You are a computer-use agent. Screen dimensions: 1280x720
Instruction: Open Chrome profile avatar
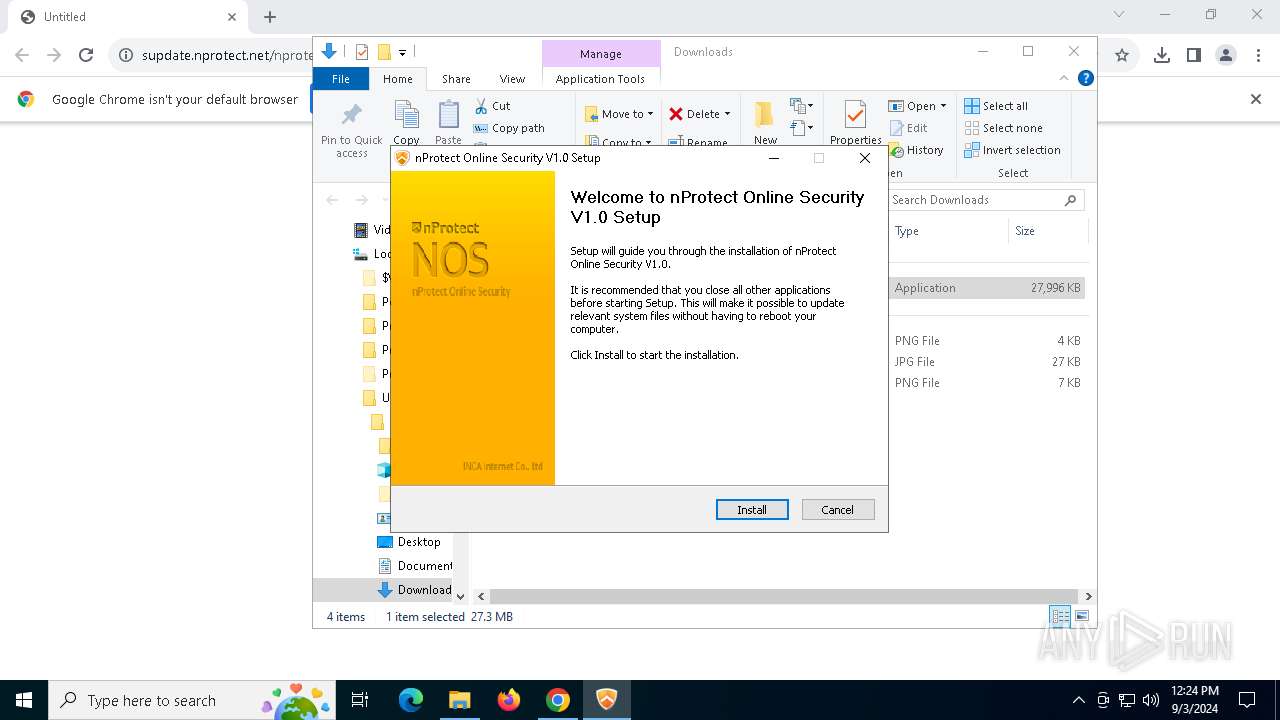pos(1226,56)
